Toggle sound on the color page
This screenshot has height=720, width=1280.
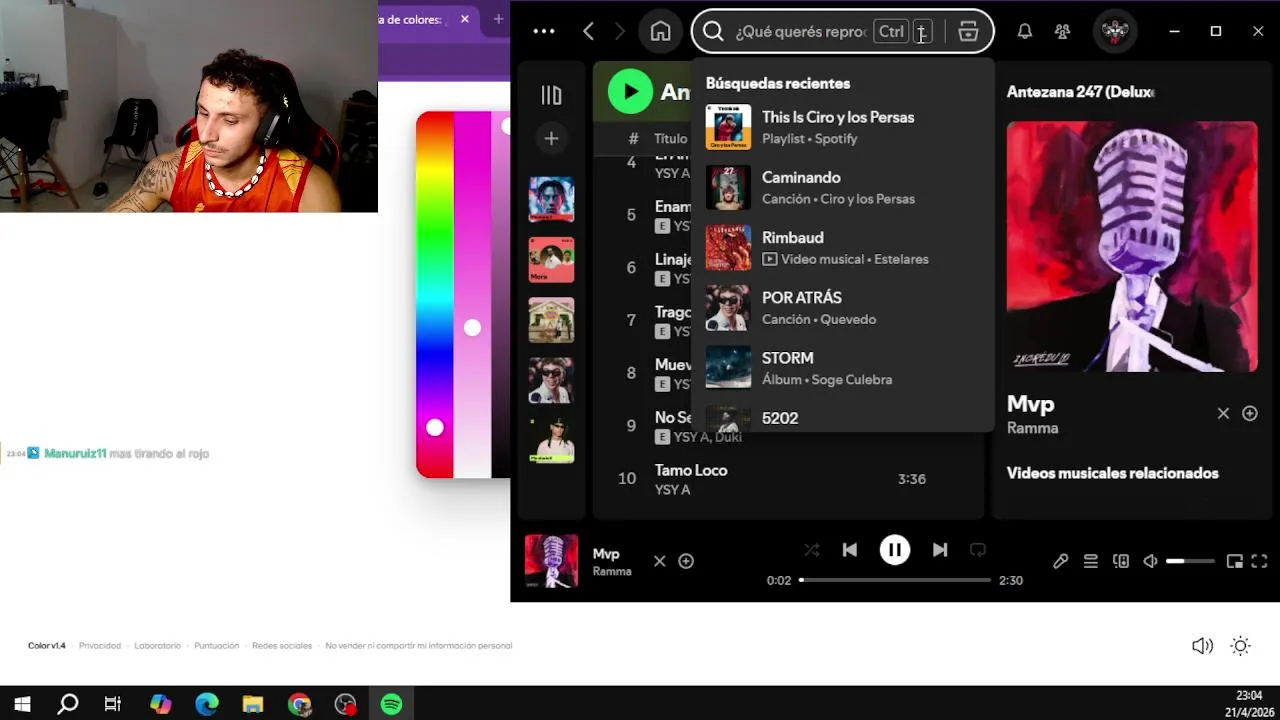click(x=1203, y=646)
